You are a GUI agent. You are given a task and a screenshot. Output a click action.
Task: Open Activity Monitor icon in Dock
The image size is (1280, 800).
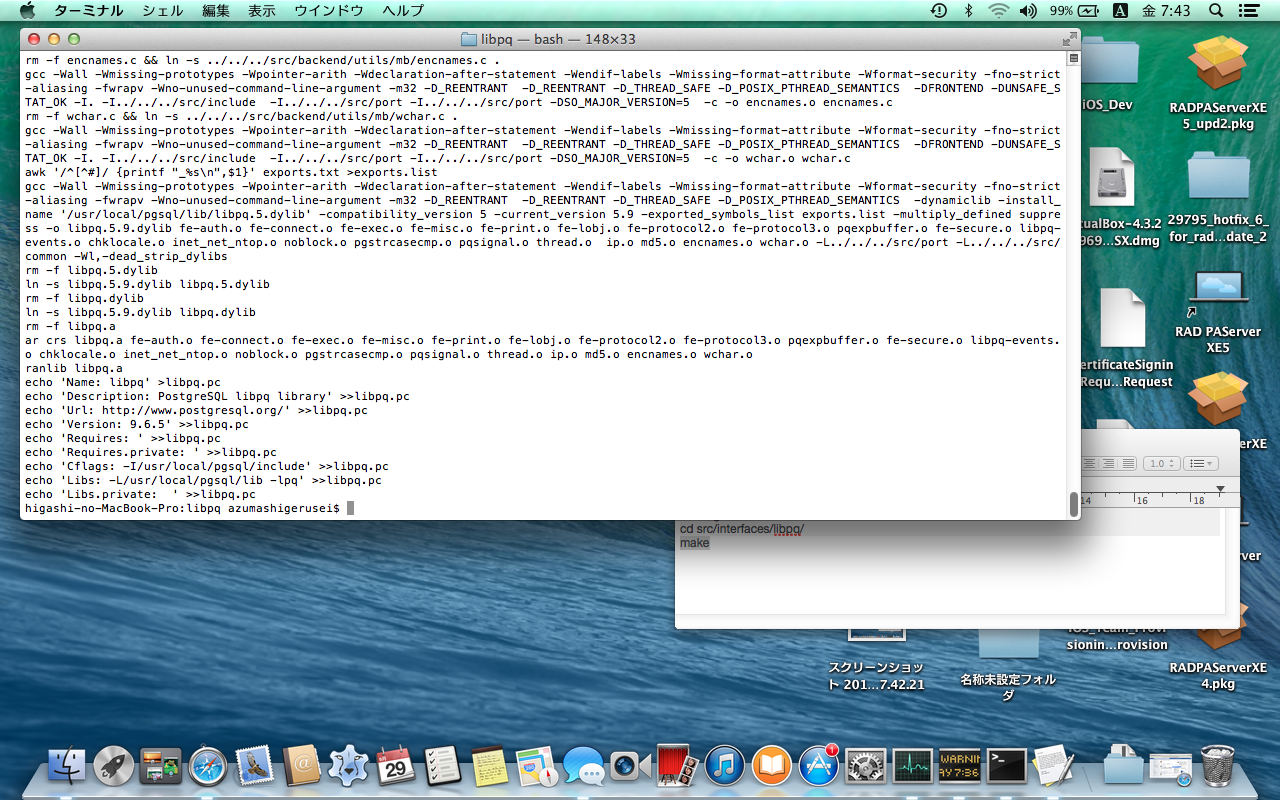click(912, 766)
